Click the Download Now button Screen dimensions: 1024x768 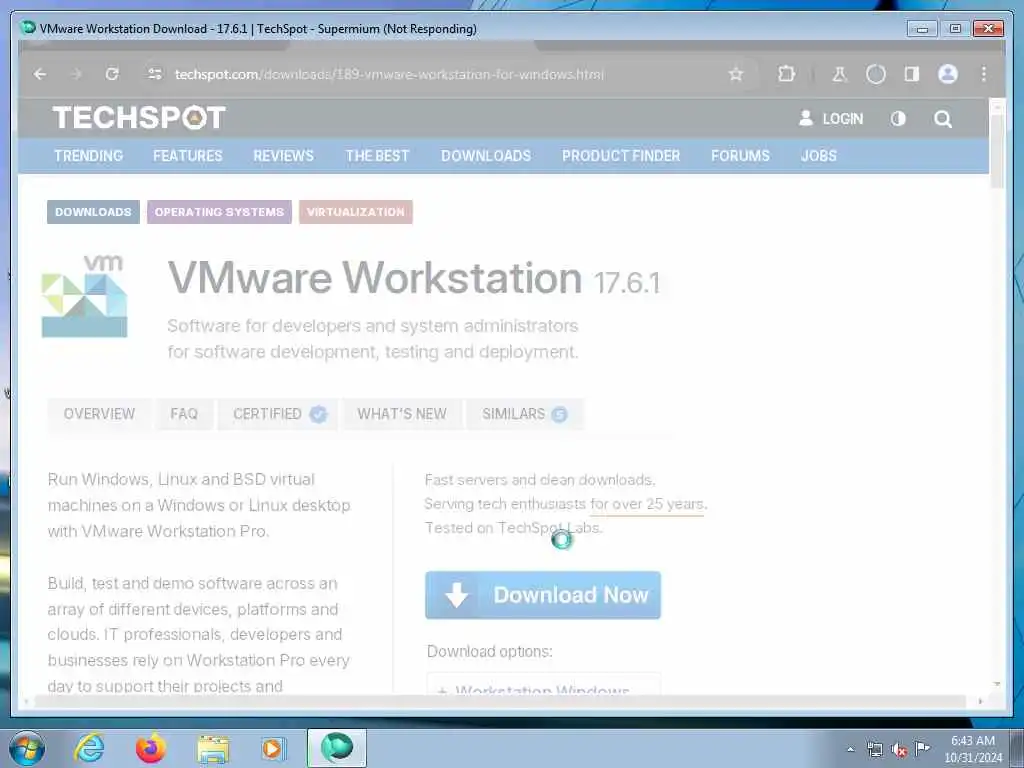543,595
